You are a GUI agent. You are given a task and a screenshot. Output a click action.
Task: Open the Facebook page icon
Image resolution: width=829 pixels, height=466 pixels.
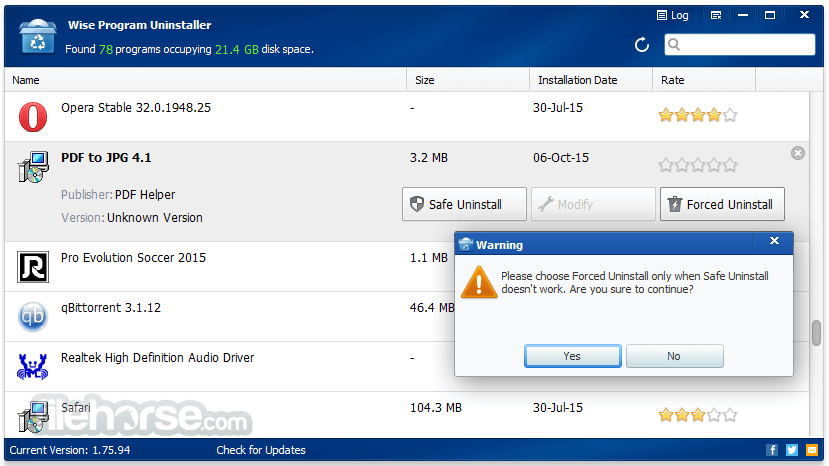[x=772, y=450]
